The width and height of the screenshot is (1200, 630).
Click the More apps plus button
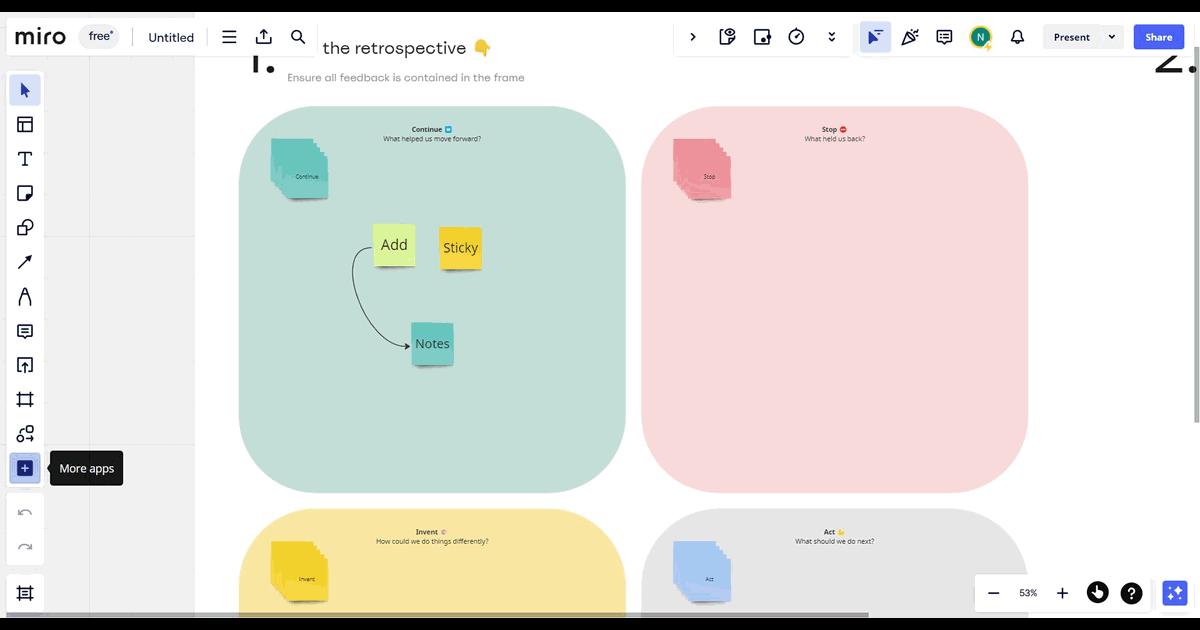(25, 468)
